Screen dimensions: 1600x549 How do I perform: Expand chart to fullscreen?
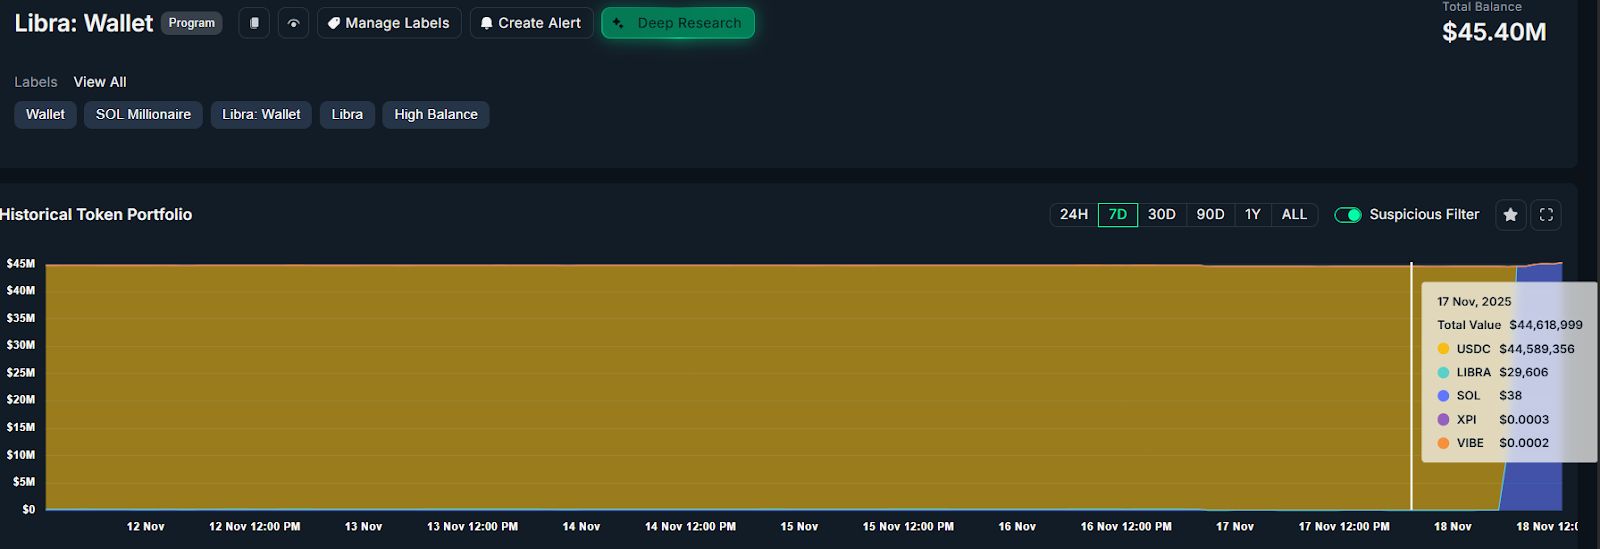tap(1546, 215)
